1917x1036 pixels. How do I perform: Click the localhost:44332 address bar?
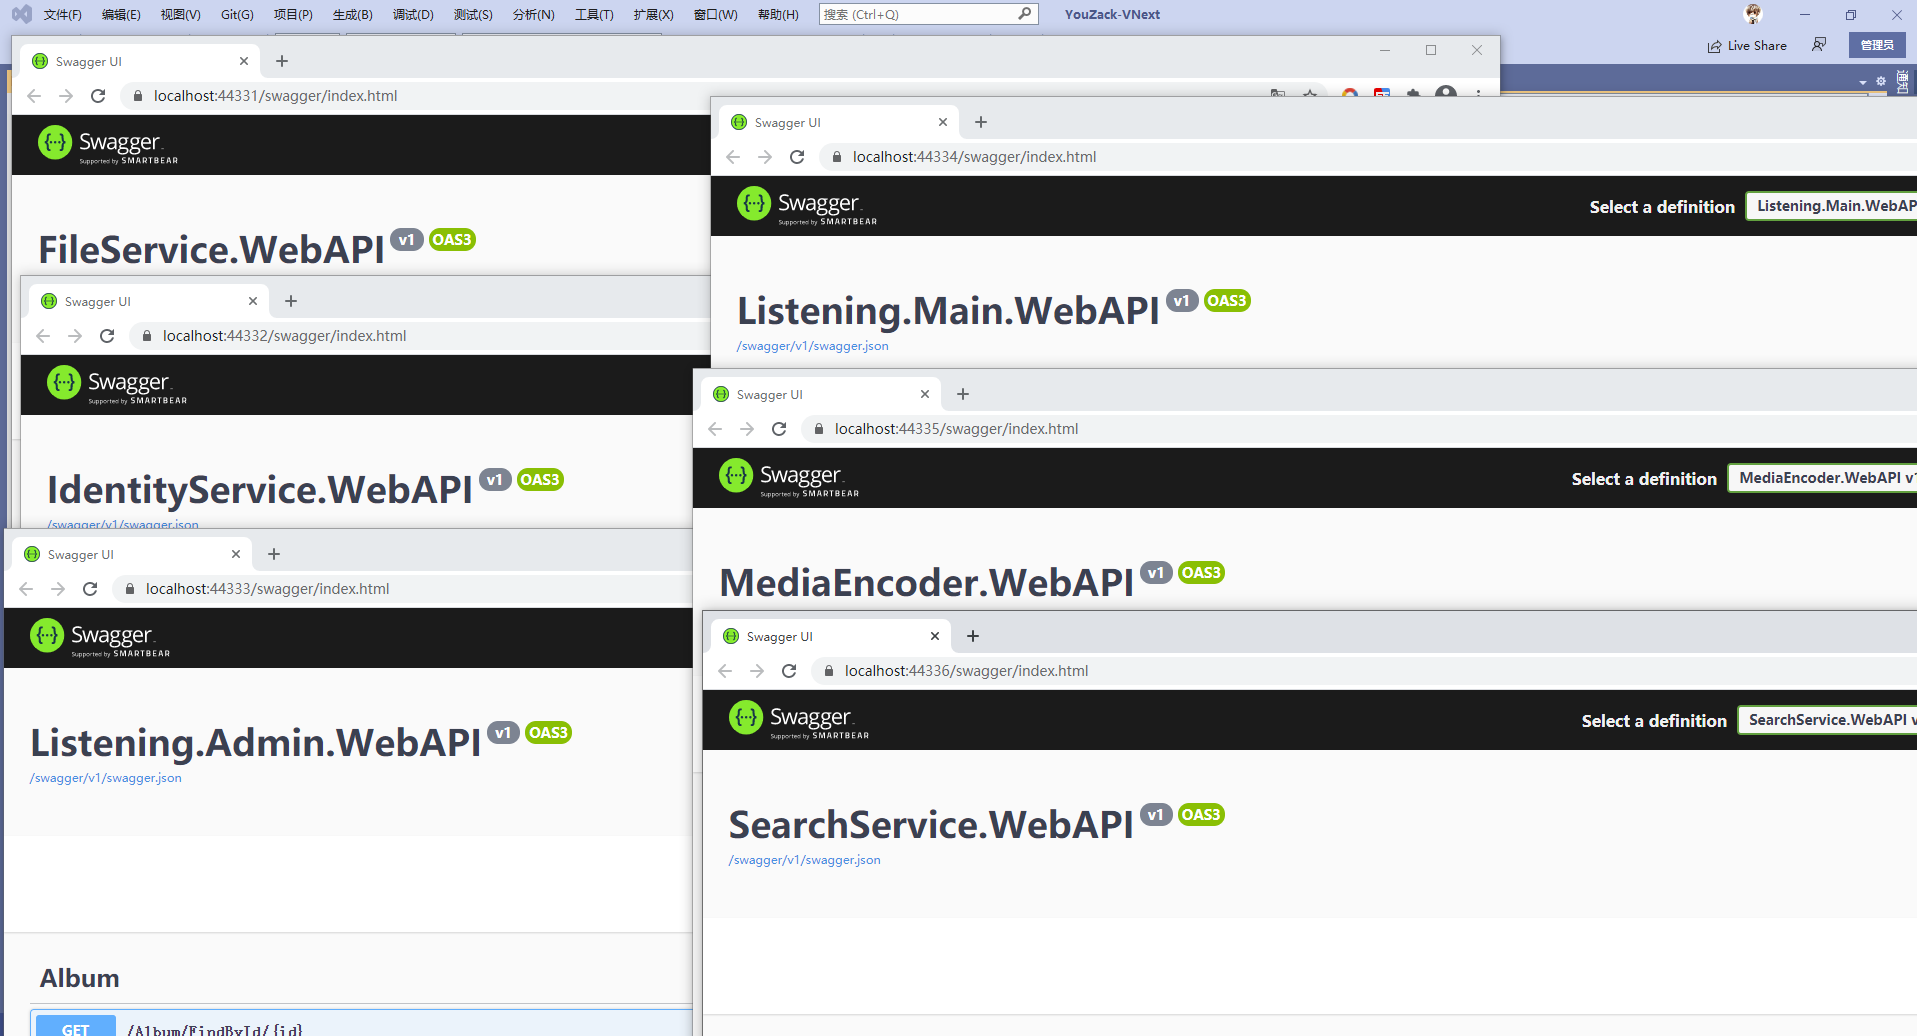click(x=420, y=336)
